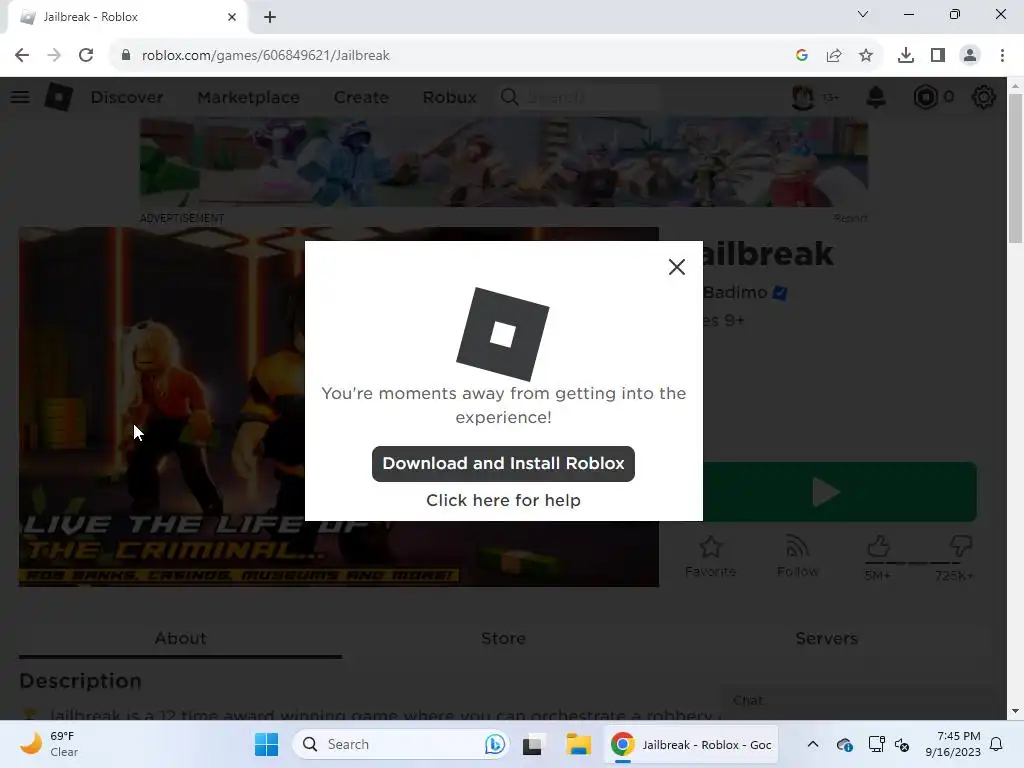Open the Create page

click(361, 97)
